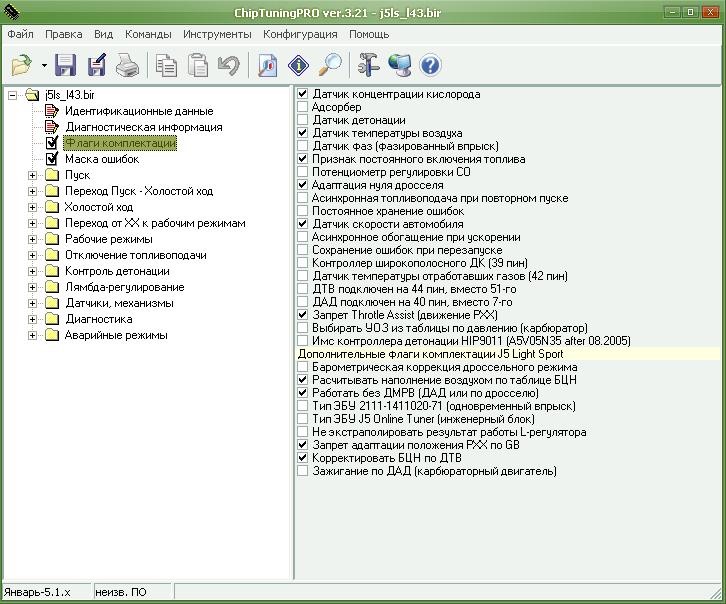
Task: Expand the Лямбда-регулирование folder
Action: click(32, 287)
